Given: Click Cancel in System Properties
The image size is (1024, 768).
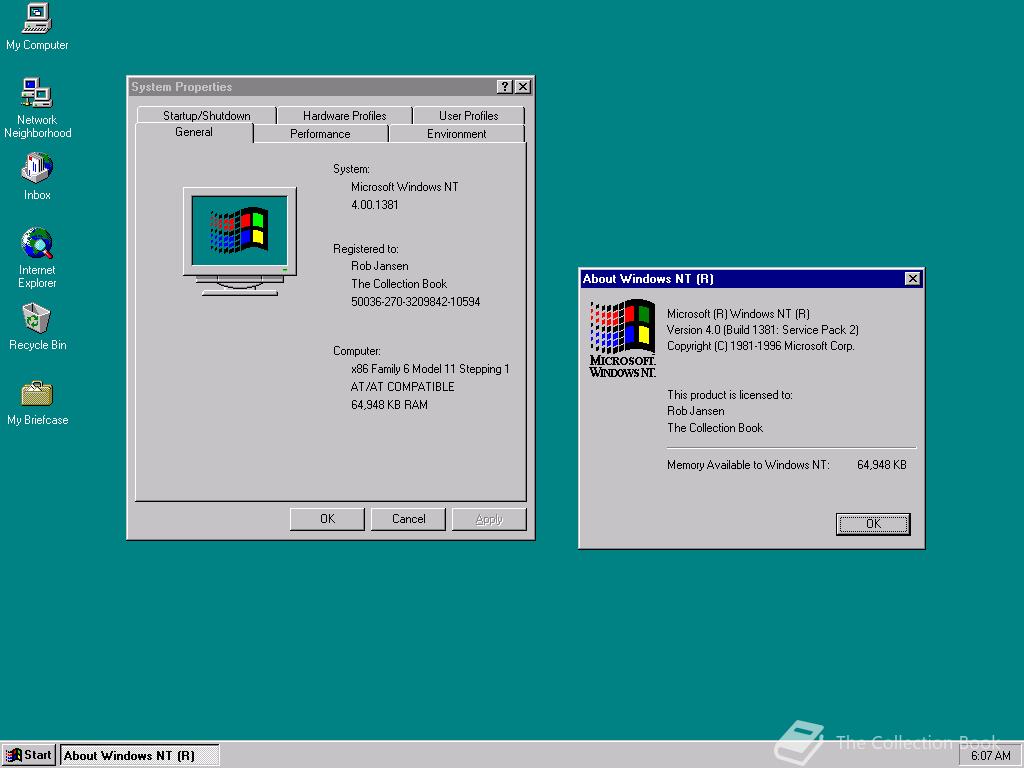Looking at the screenshot, I should pyautogui.click(x=408, y=519).
